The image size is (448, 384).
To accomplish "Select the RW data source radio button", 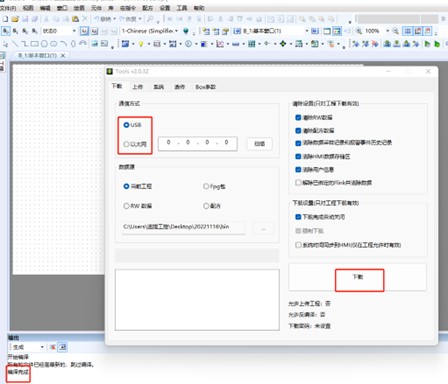I will tap(126, 206).
